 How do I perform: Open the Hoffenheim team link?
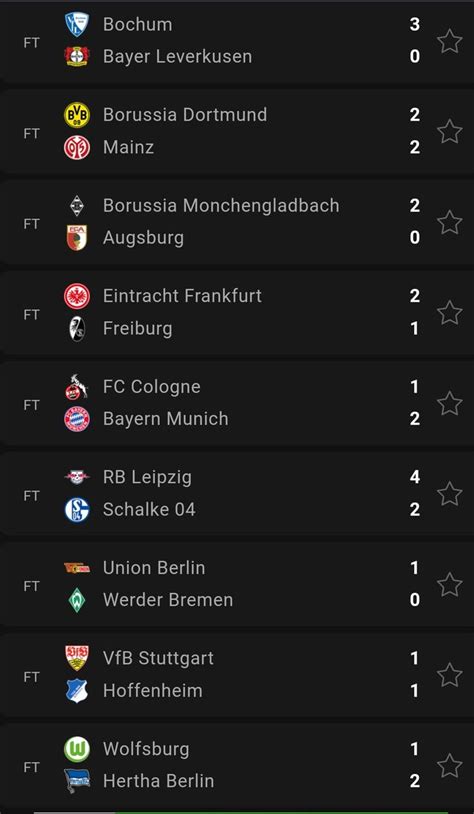[153, 690]
